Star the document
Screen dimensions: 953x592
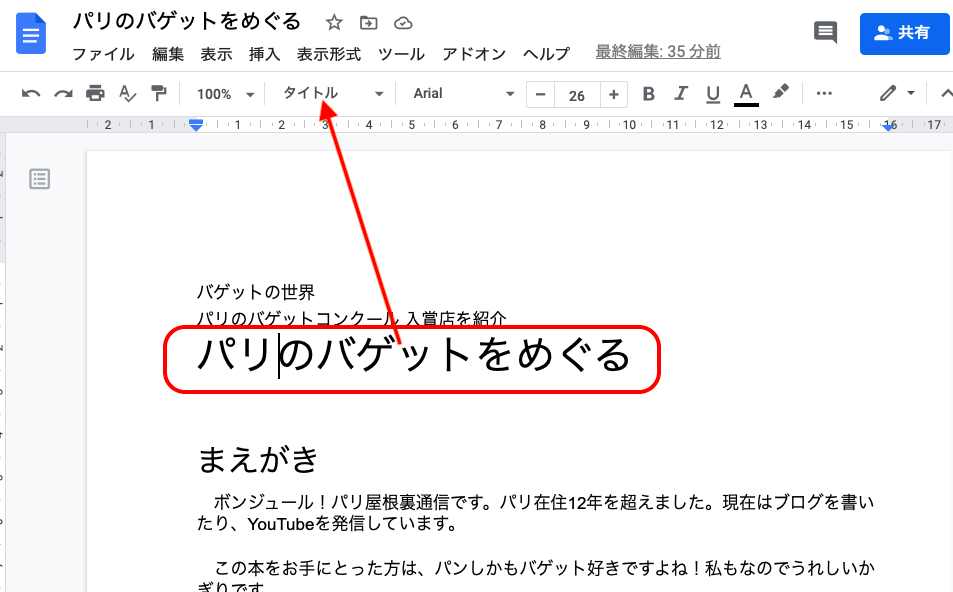tap(334, 23)
